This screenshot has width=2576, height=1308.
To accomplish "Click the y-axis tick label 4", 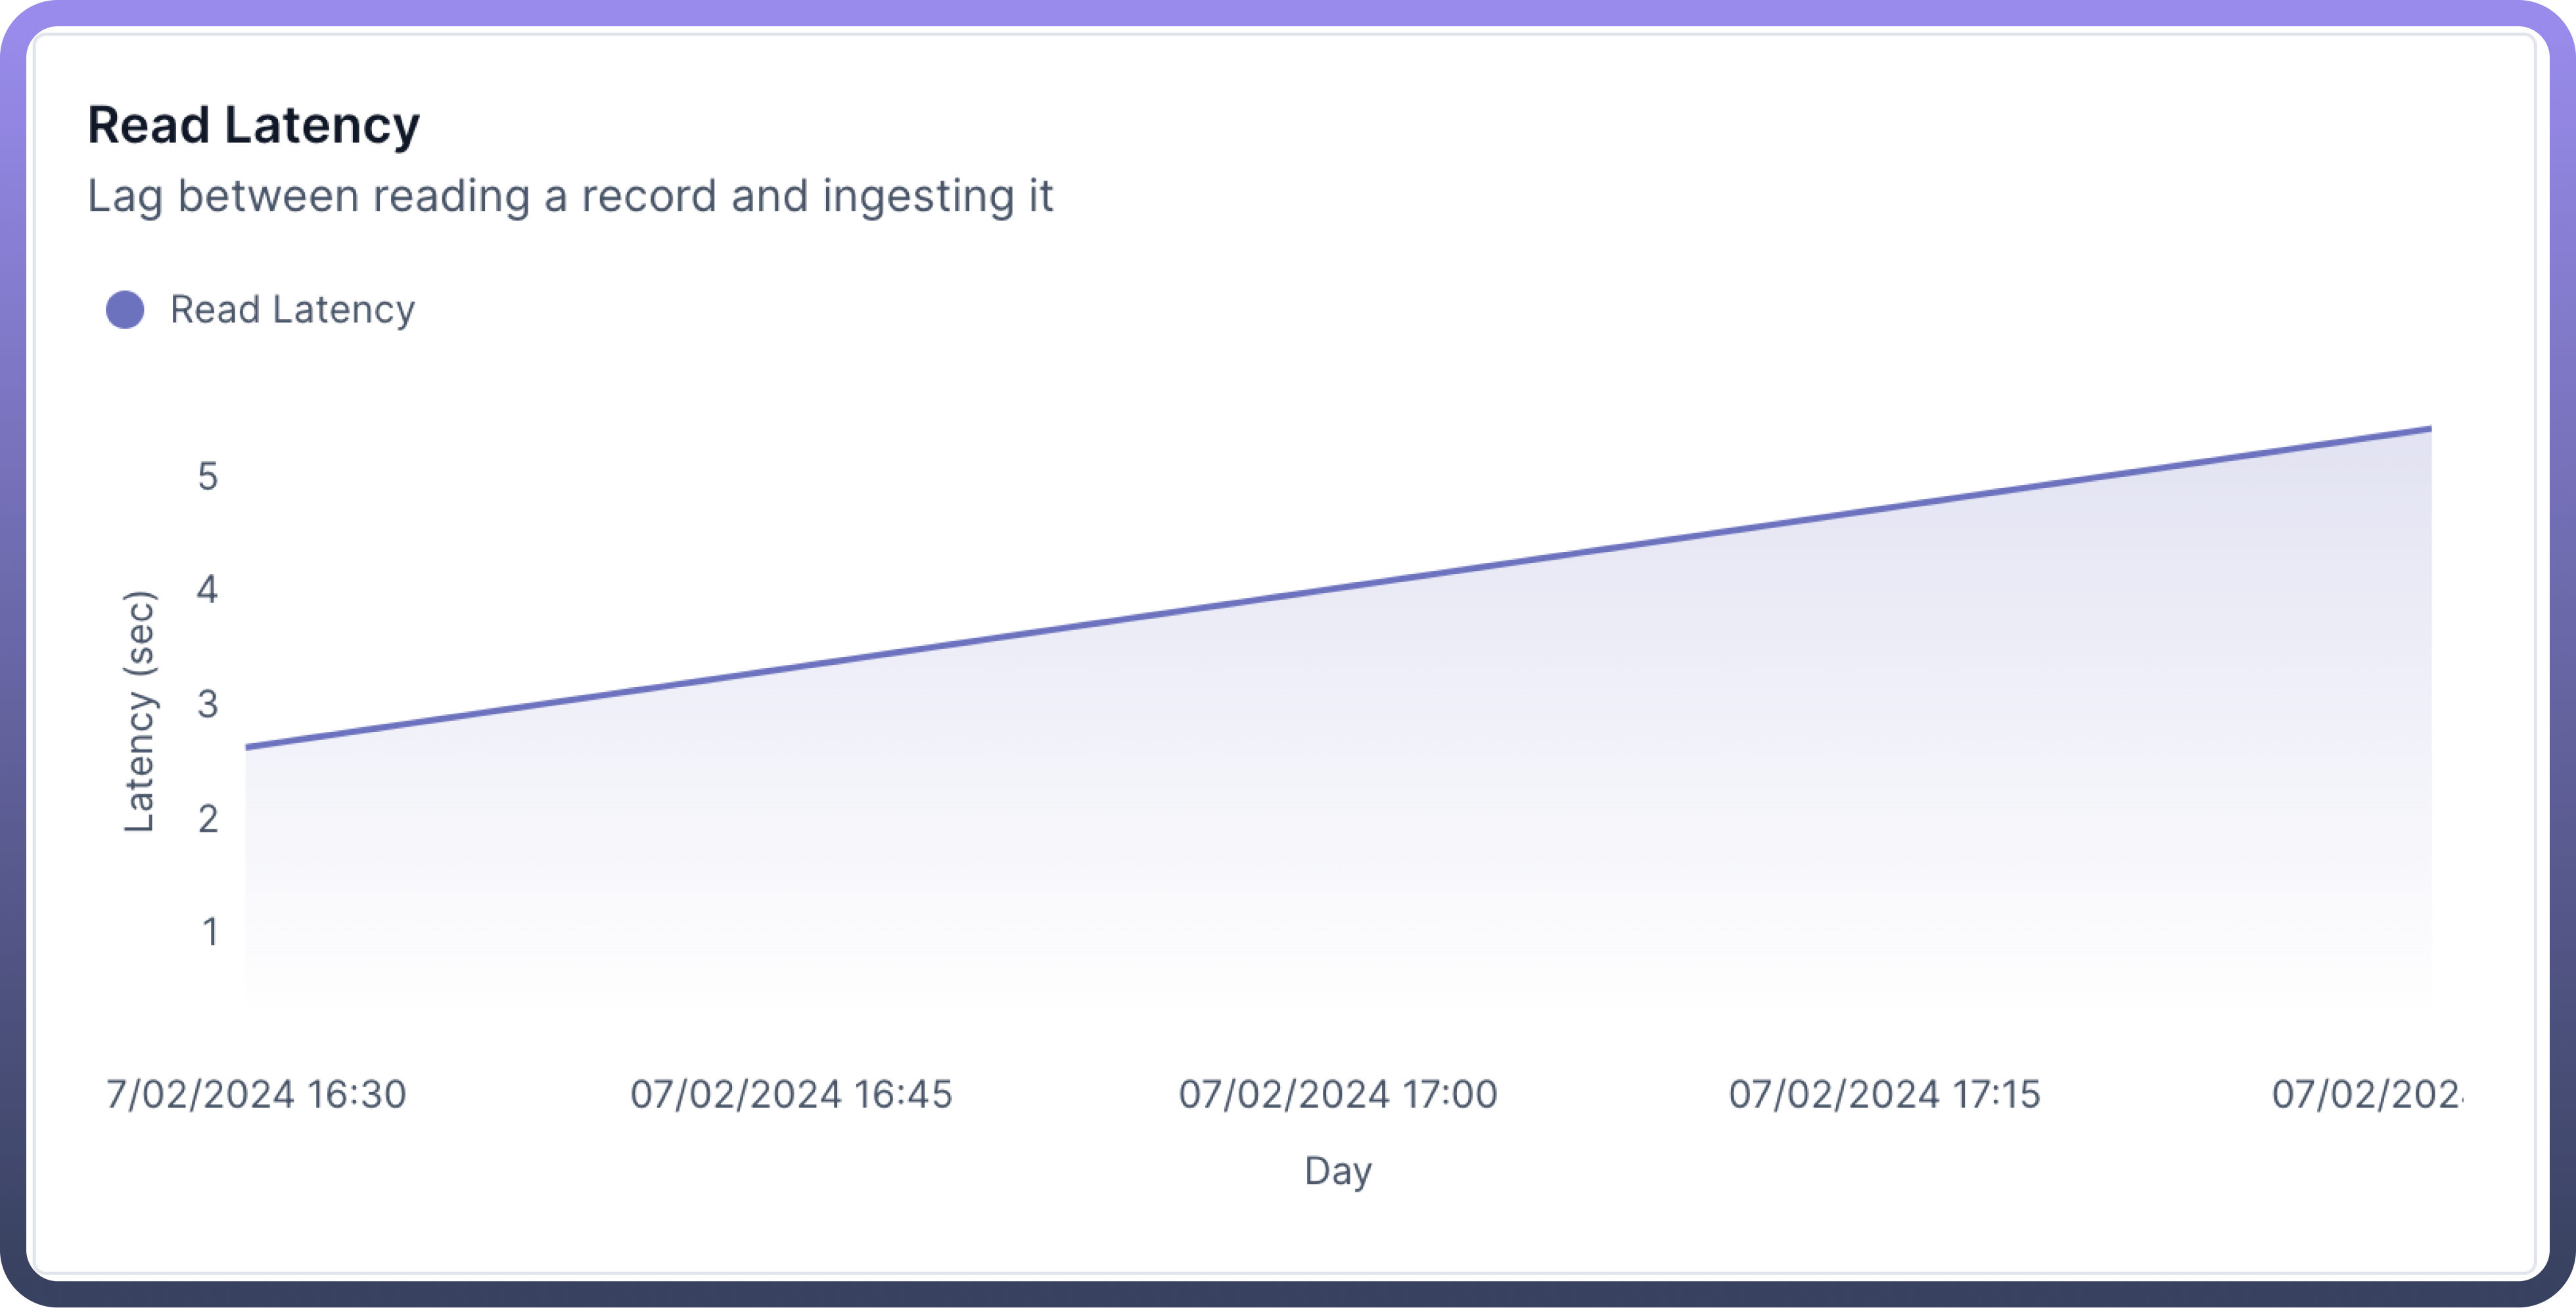I will tap(208, 590).
